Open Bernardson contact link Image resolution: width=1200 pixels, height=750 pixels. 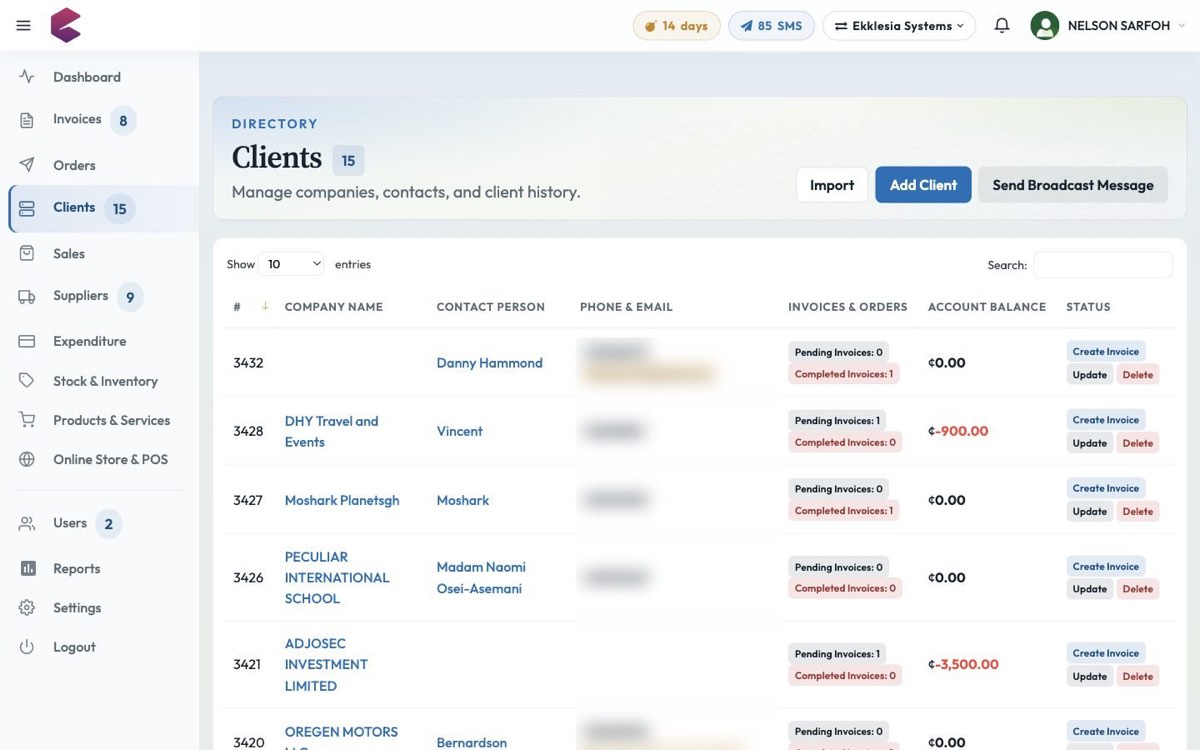coord(472,742)
